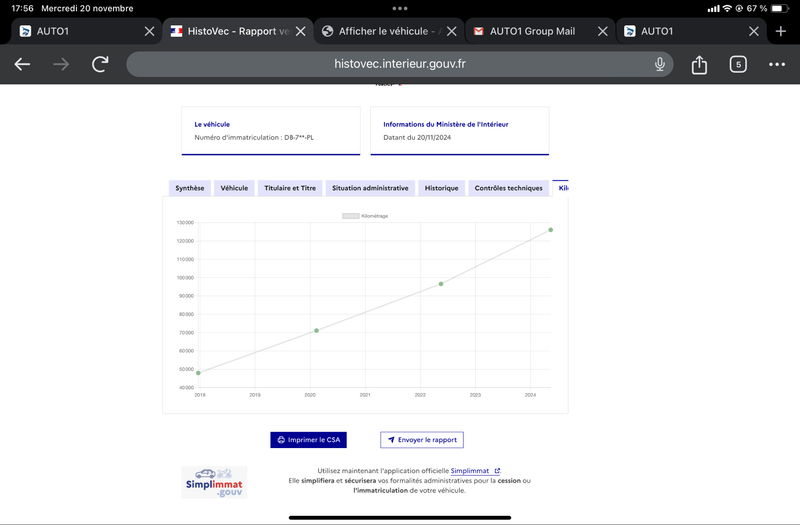
Task: Open the Contrôles techniques tab
Action: click(508, 188)
